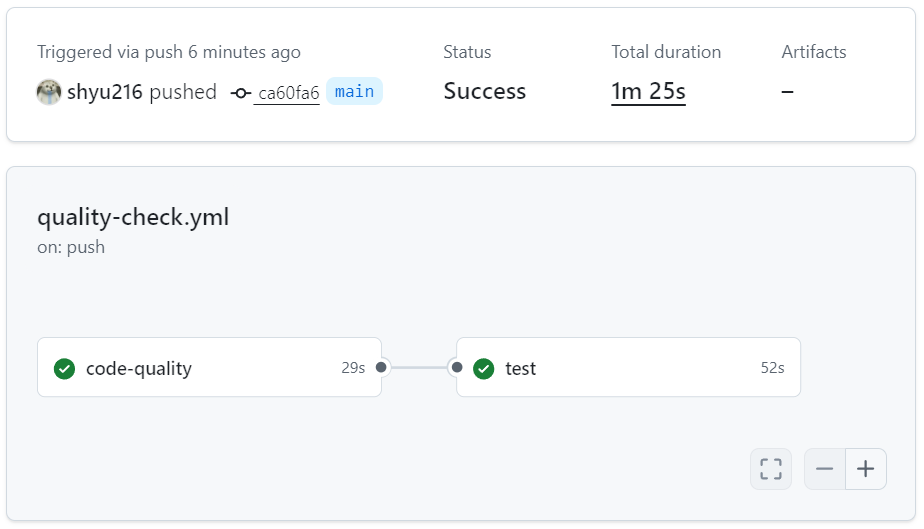
Task: Open the test job name
Action: (520, 368)
